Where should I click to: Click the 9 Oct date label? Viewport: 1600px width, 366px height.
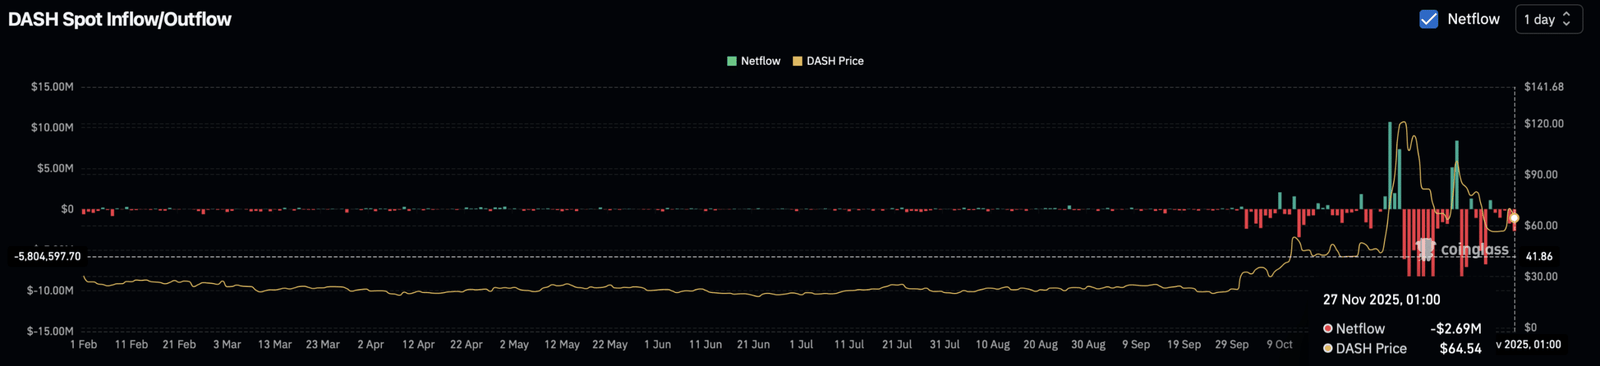pyautogui.click(x=1280, y=344)
